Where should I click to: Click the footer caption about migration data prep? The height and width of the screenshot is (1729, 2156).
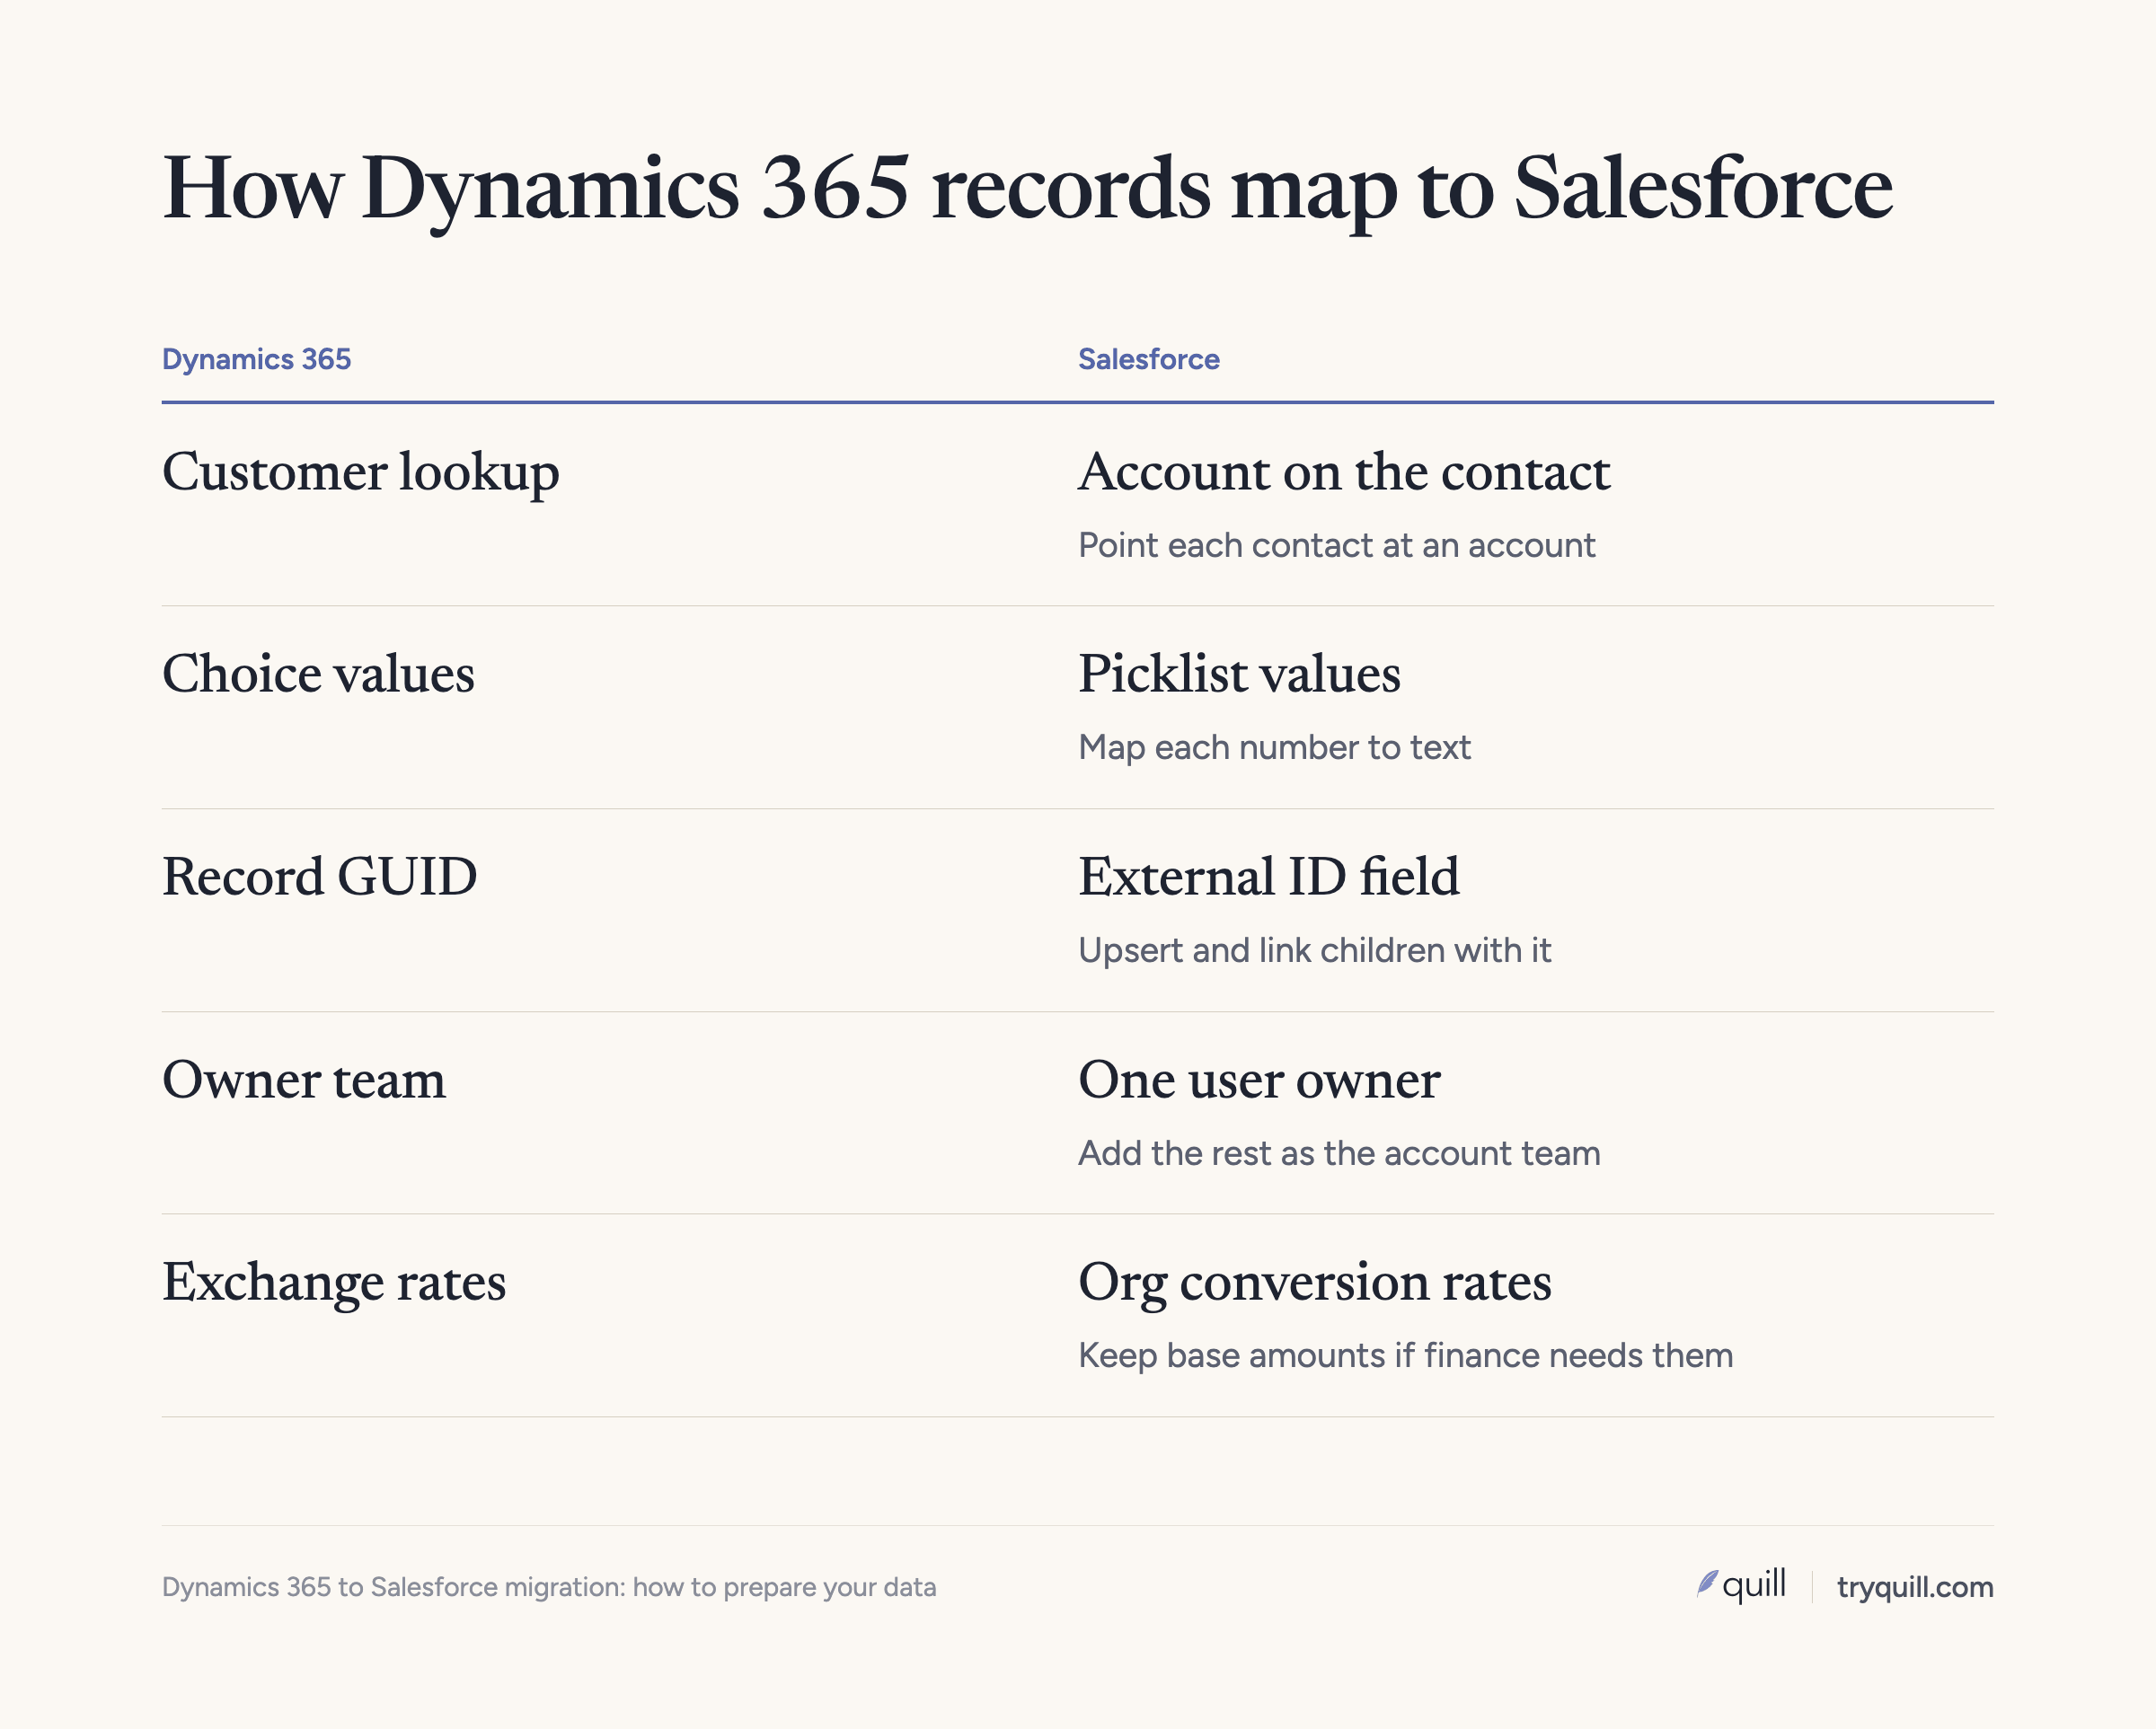pyautogui.click(x=549, y=1587)
